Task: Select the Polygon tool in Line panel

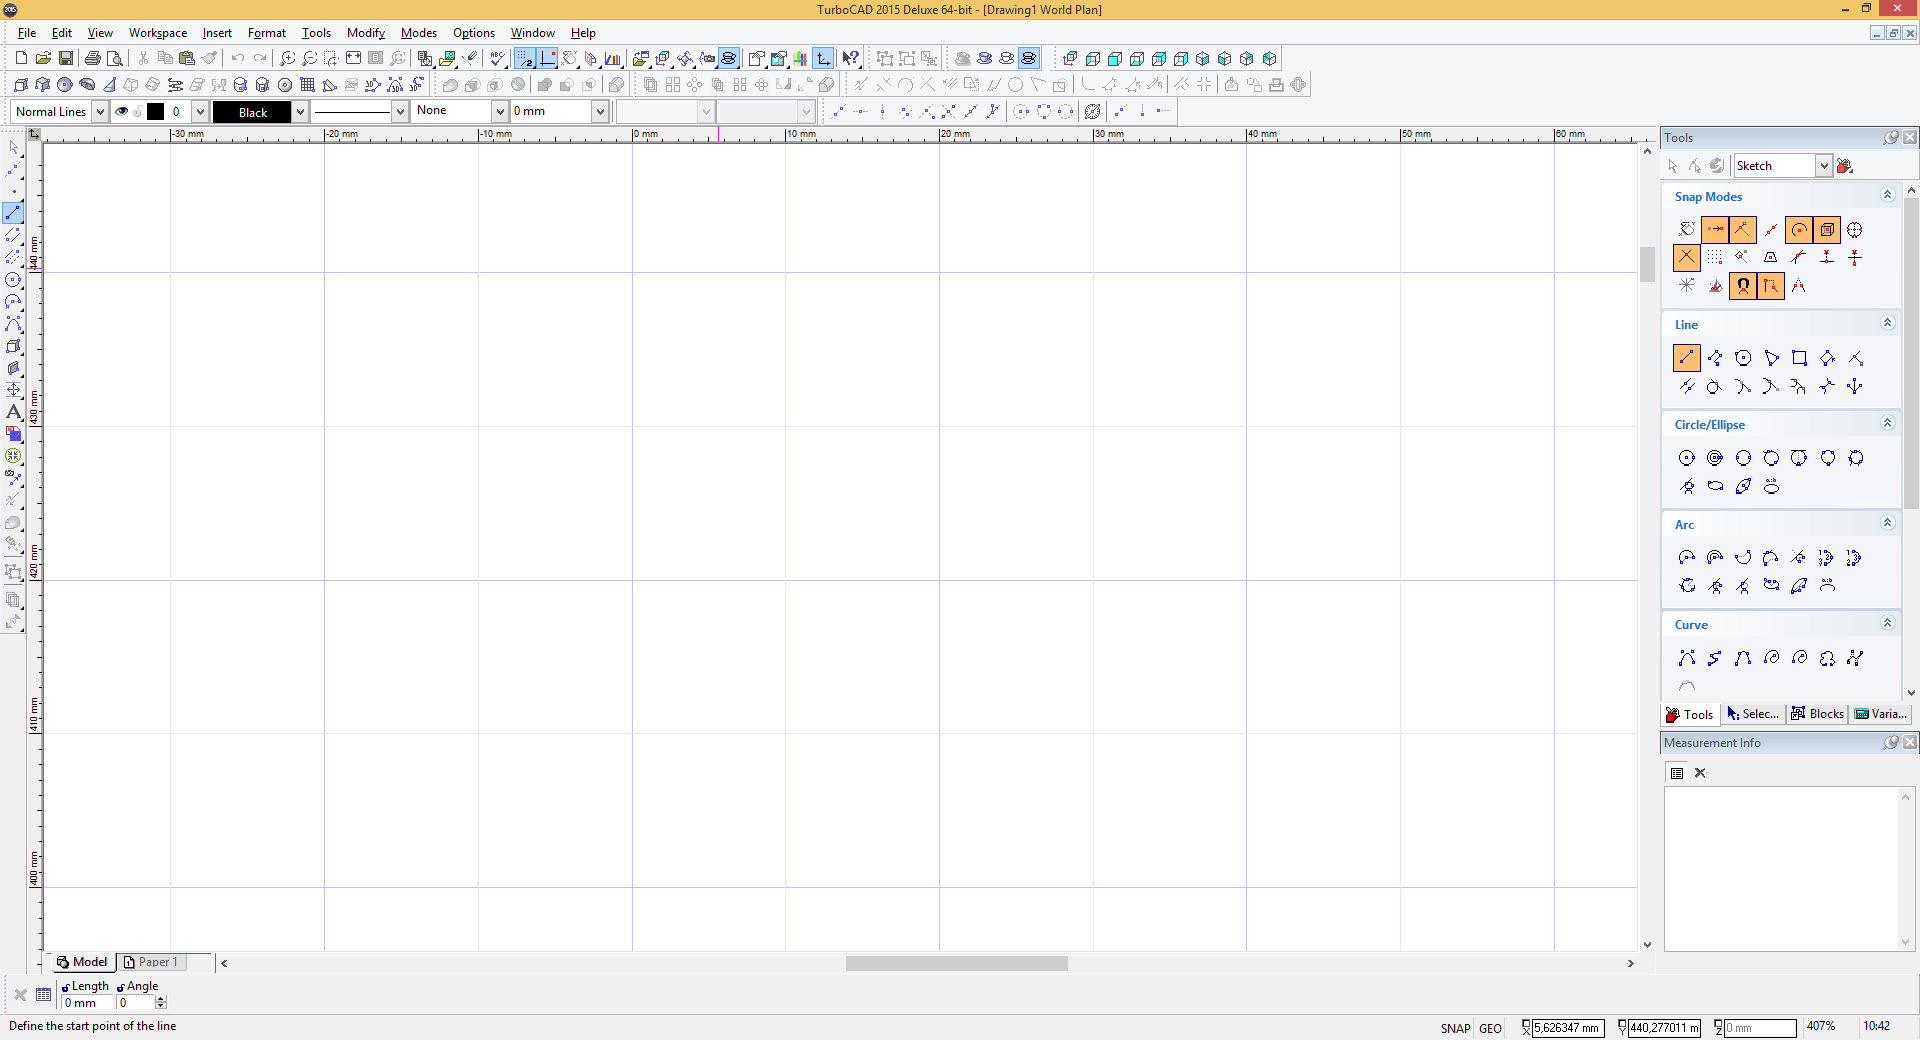Action: 1743,358
